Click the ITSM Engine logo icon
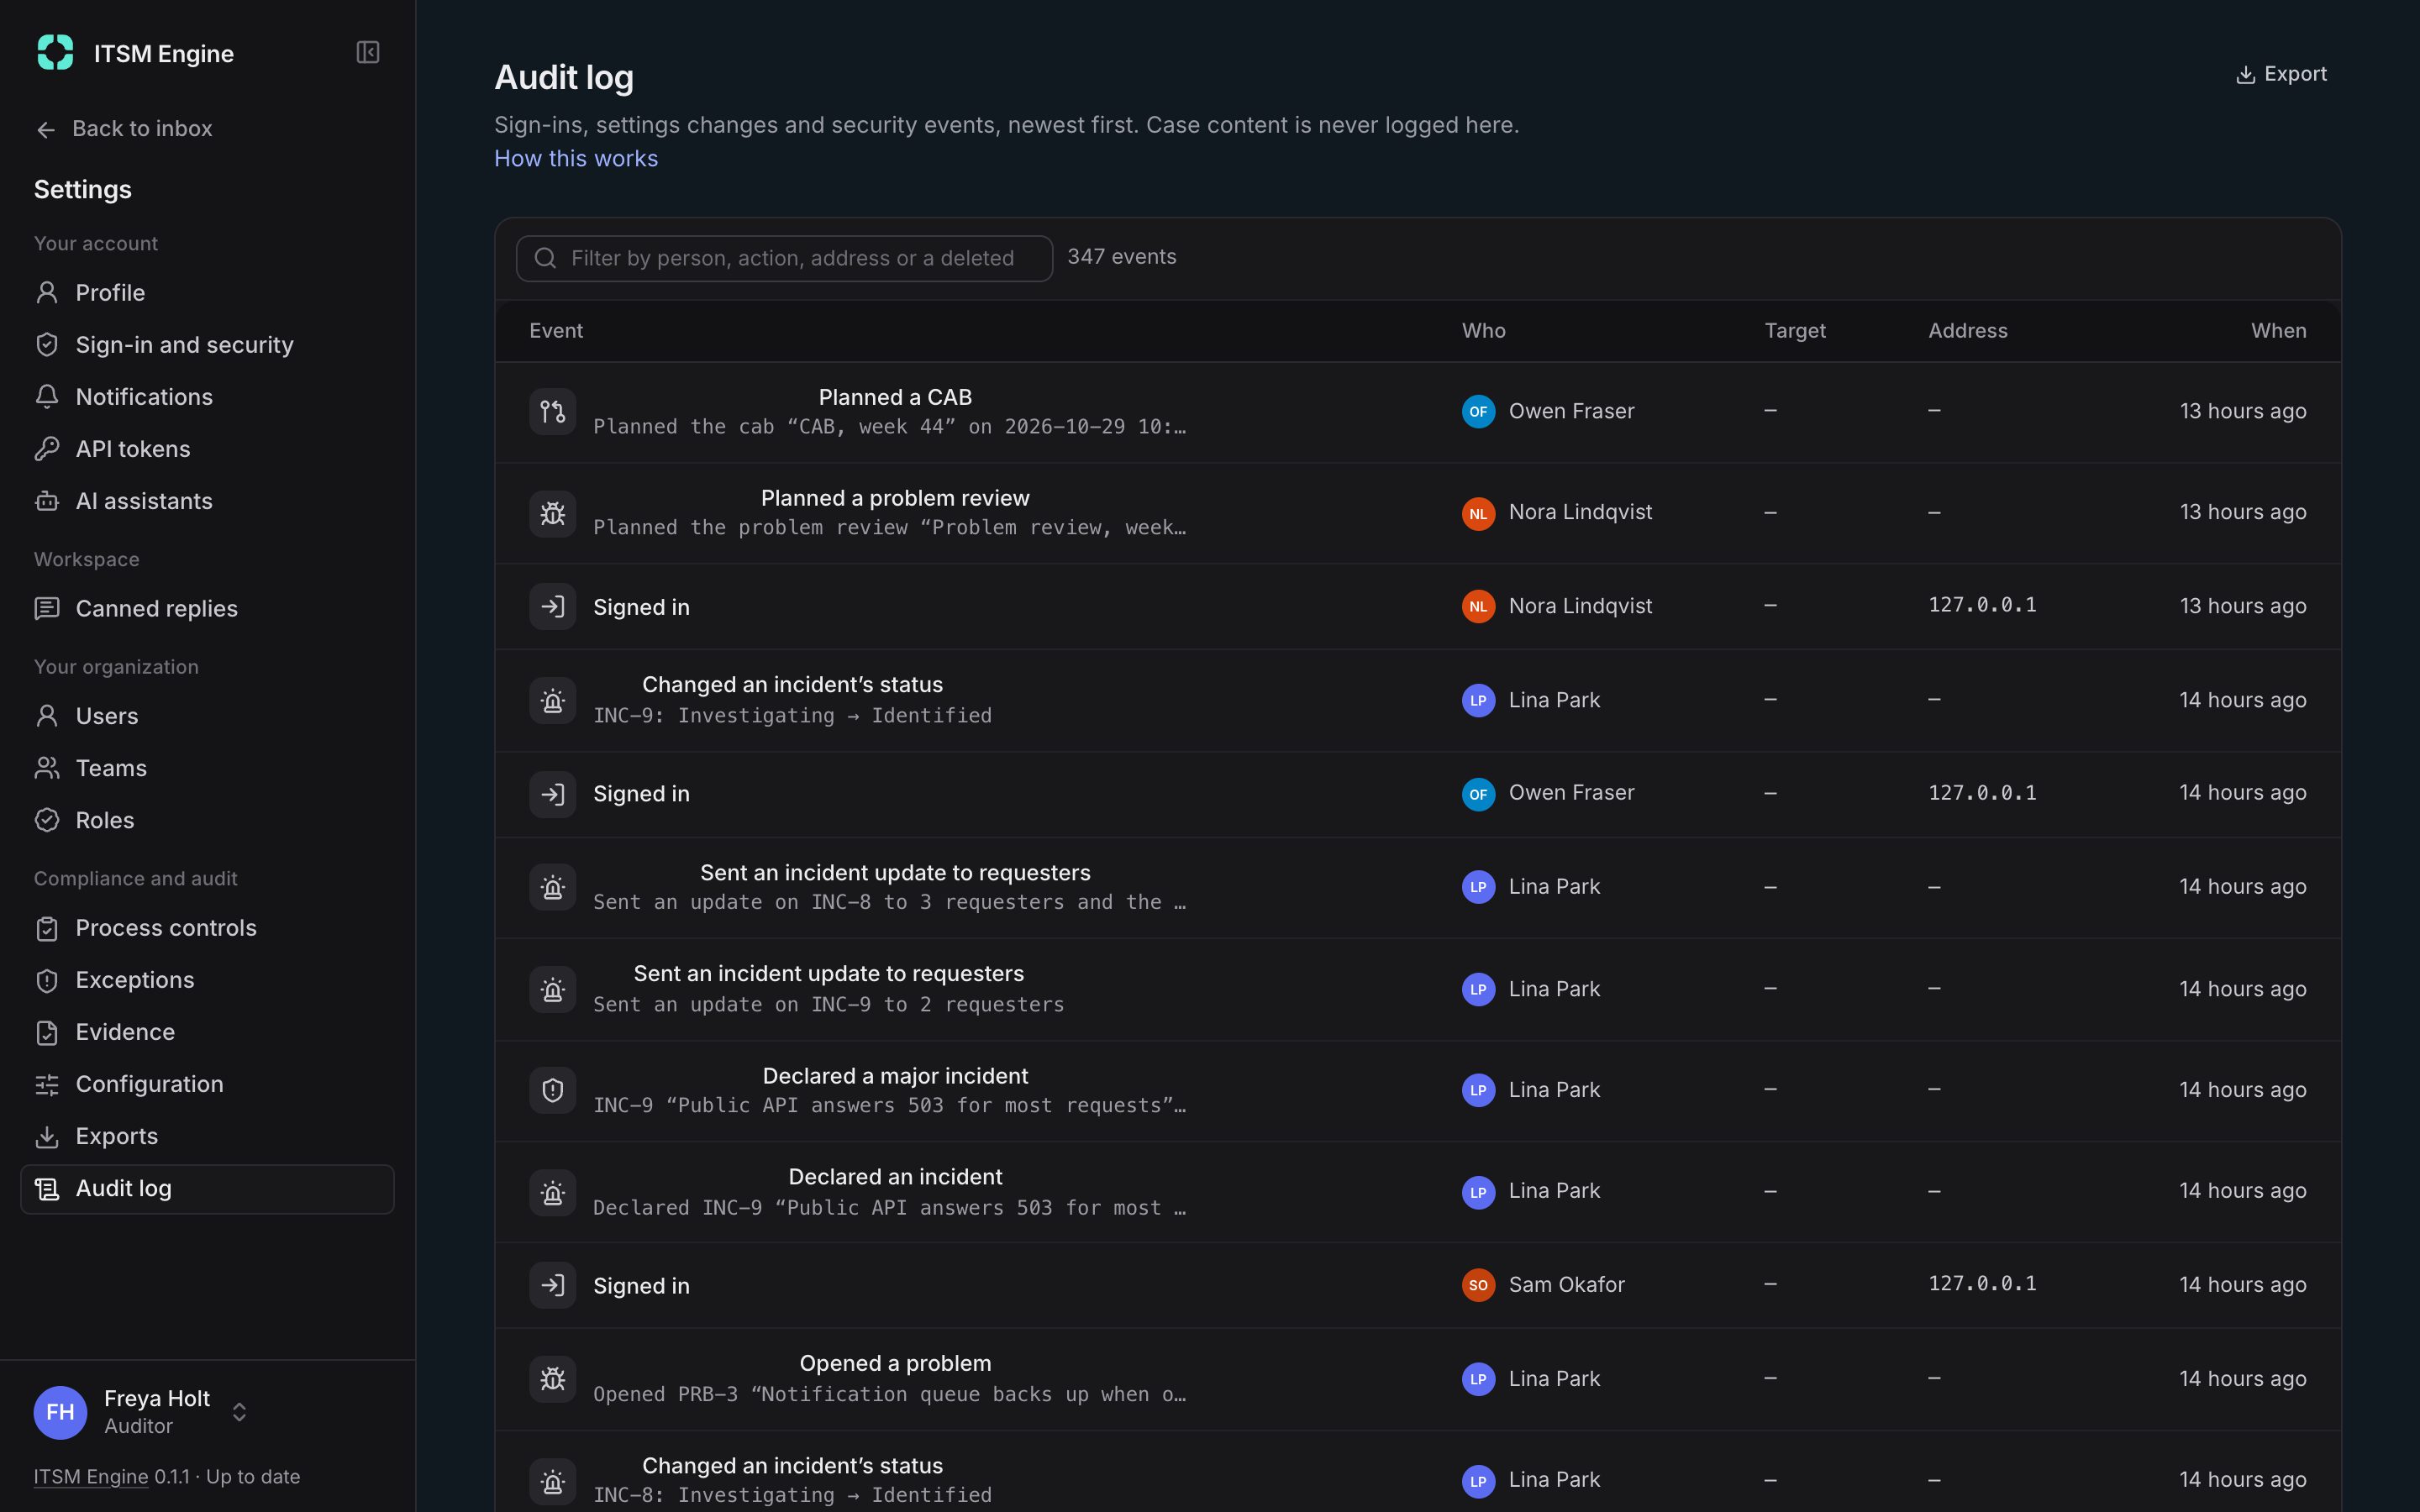The height and width of the screenshot is (1512, 2420). point(55,52)
